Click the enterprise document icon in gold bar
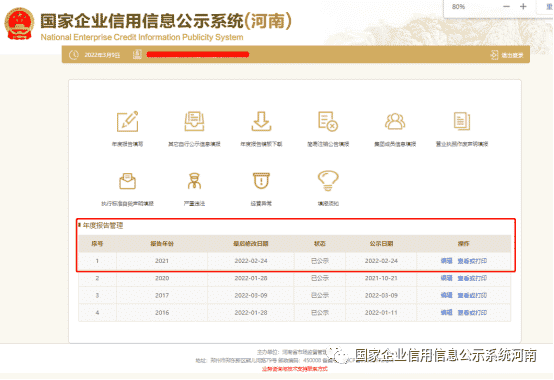 pos(137,54)
